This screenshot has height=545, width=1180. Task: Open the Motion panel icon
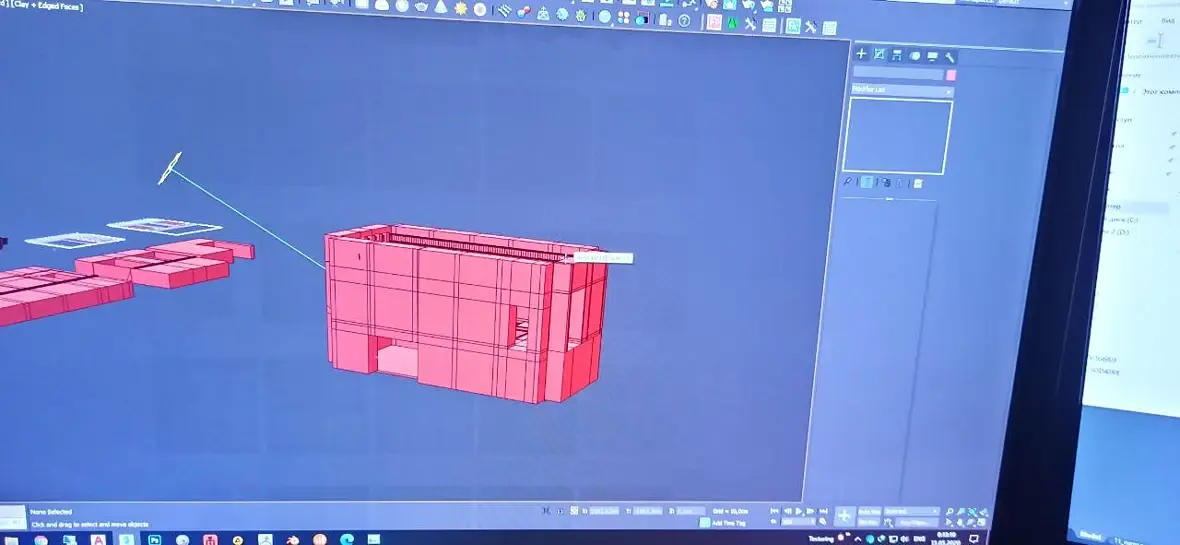coord(914,56)
